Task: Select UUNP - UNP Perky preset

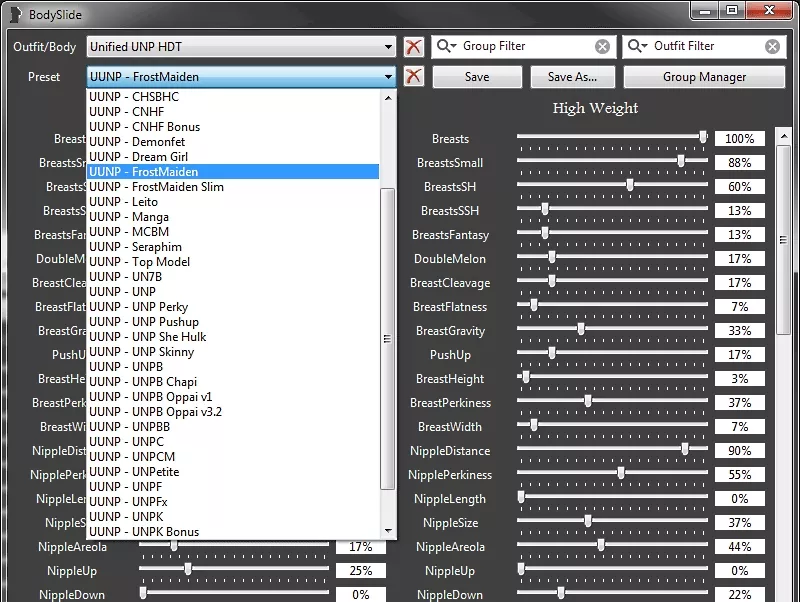Action: point(233,307)
